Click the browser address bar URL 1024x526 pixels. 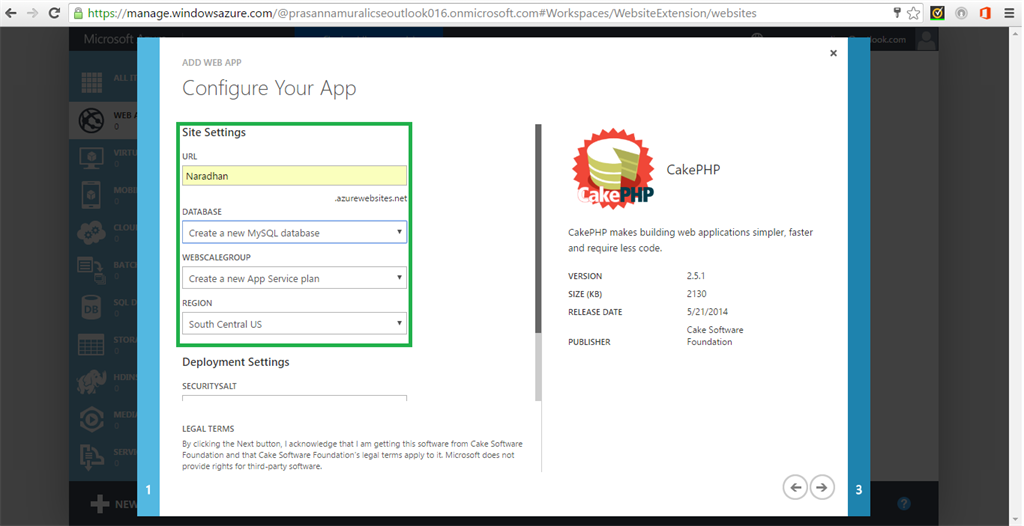click(x=422, y=13)
